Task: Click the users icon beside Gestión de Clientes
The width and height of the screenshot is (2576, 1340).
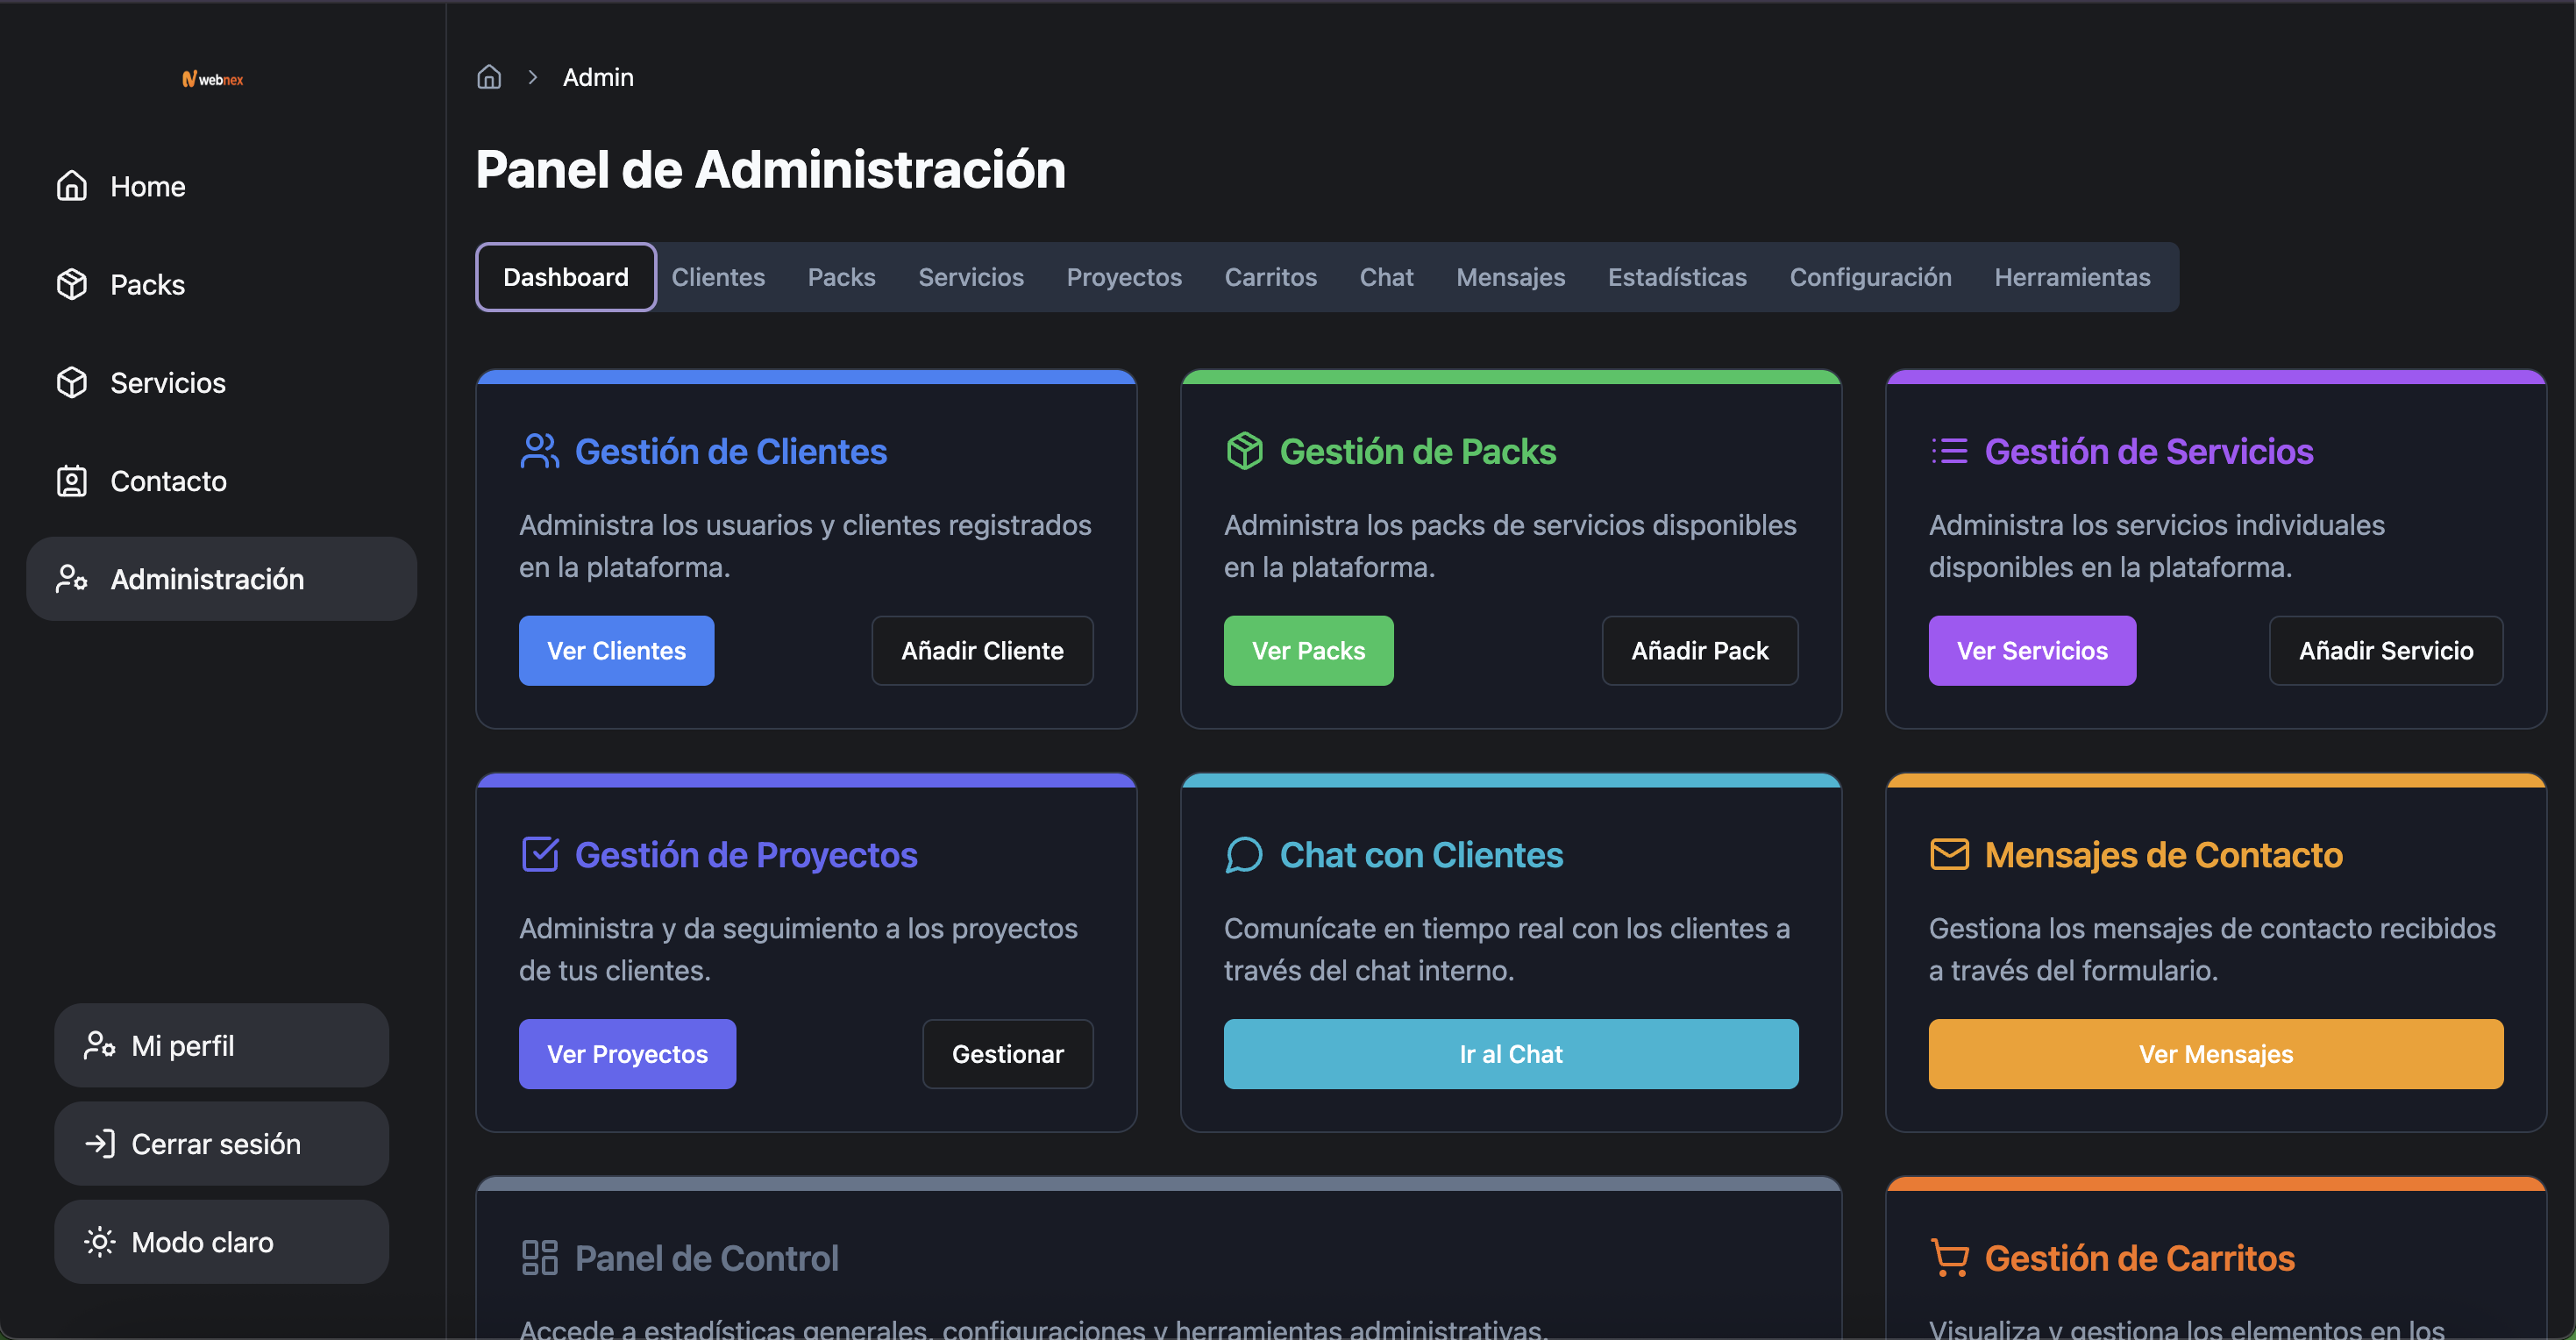Action: [x=540, y=451]
